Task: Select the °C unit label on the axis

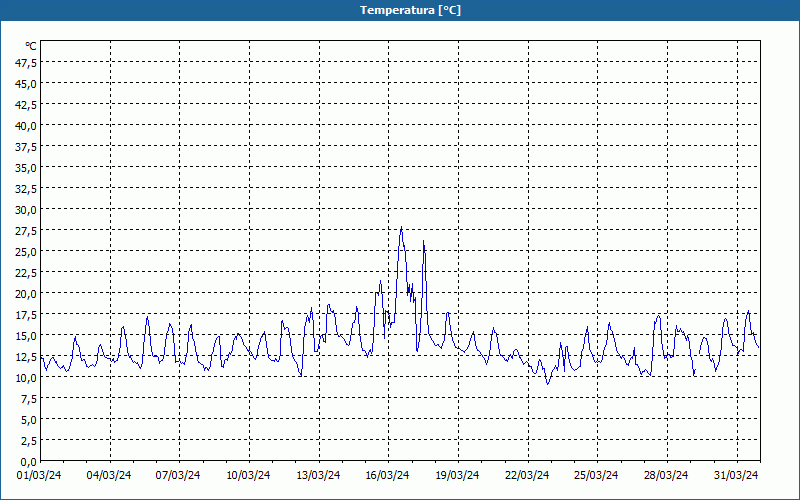Action: click(x=31, y=46)
